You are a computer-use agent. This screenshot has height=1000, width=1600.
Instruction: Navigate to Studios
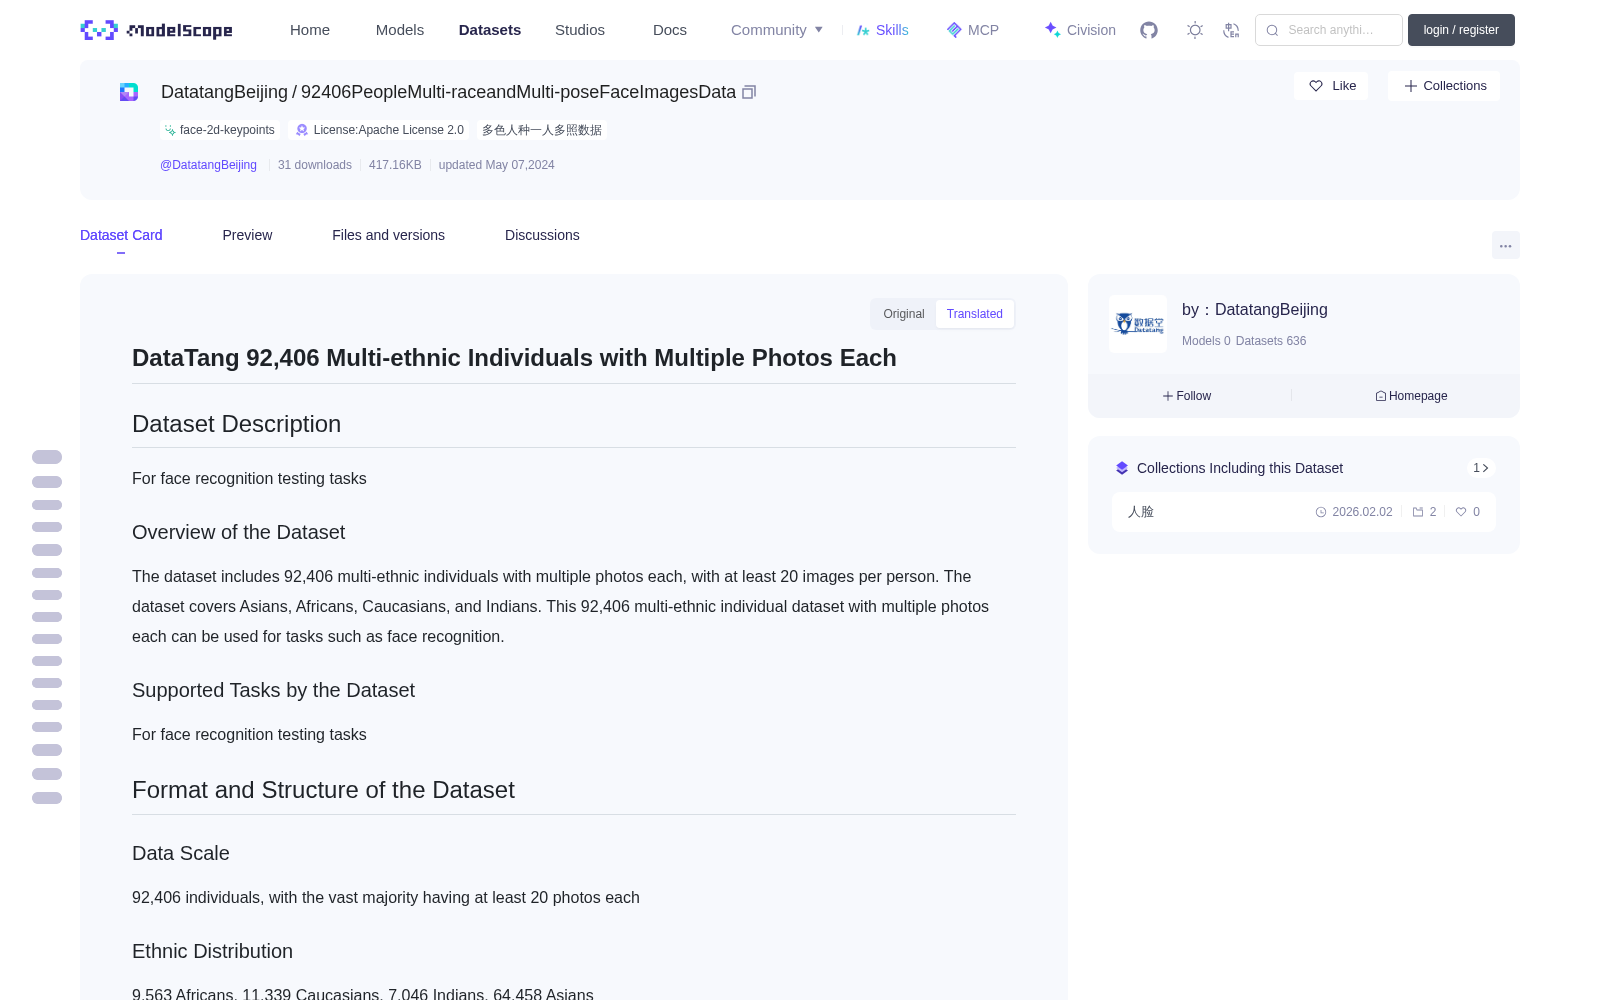[x=580, y=30]
